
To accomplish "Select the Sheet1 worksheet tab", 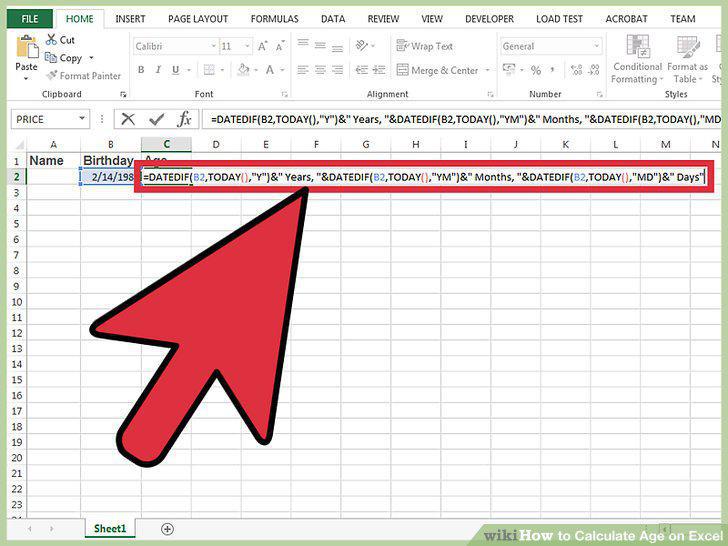I will pos(110,528).
